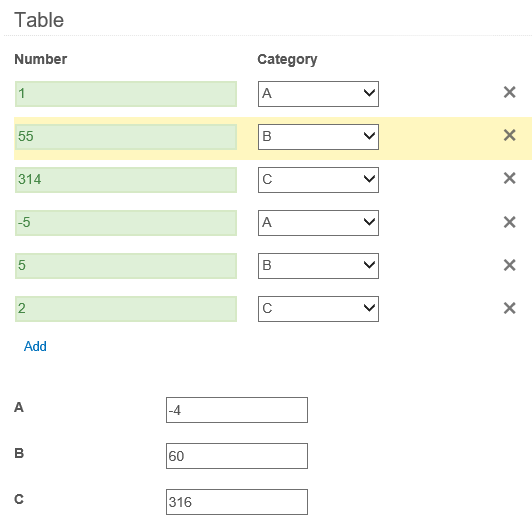This screenshot has height=524, width=532.
Task: Click the Add link below the table
Action: 35,347
